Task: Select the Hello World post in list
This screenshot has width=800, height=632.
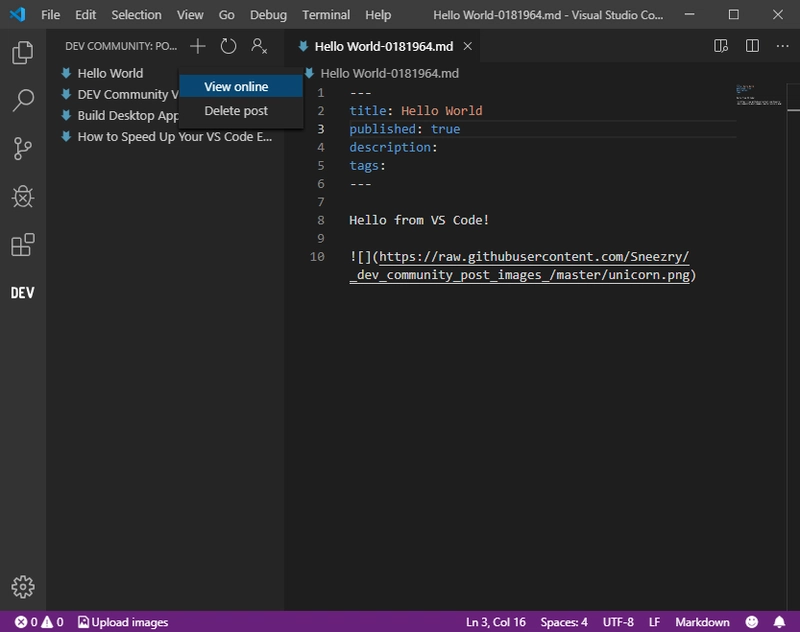Action: click(110, 73)
